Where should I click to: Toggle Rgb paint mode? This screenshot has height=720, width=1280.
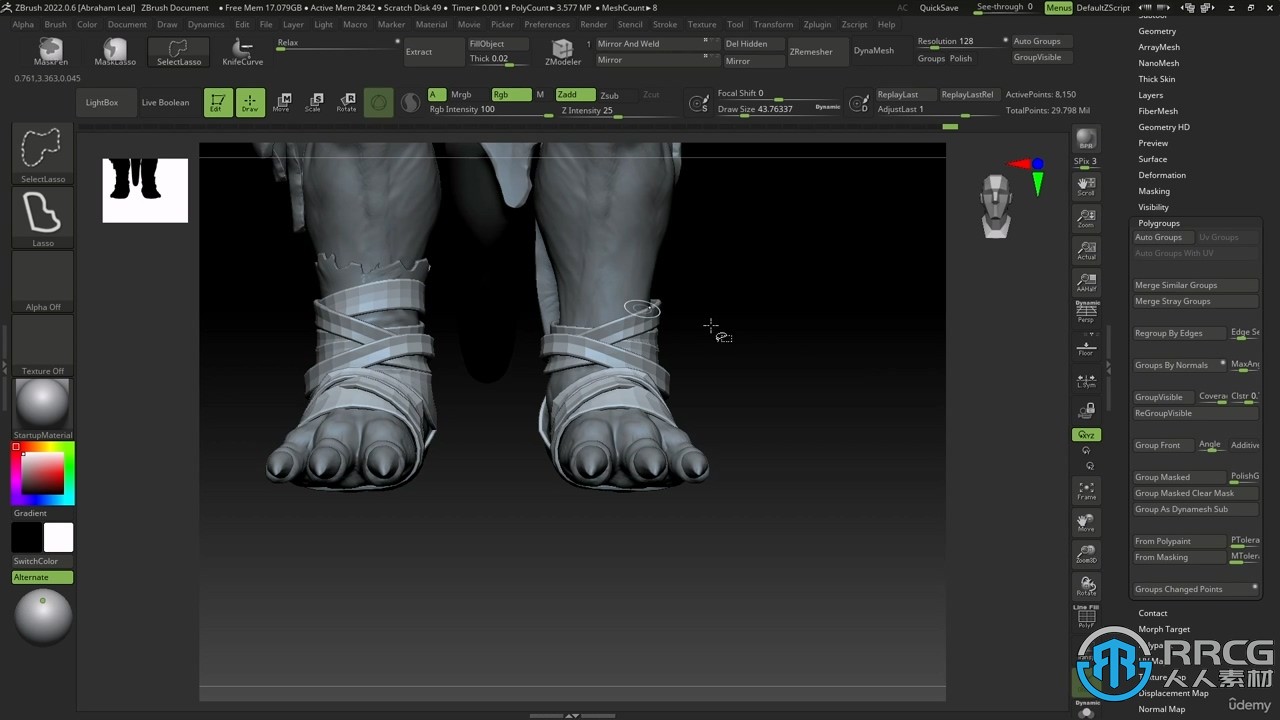tap(511, 94)
